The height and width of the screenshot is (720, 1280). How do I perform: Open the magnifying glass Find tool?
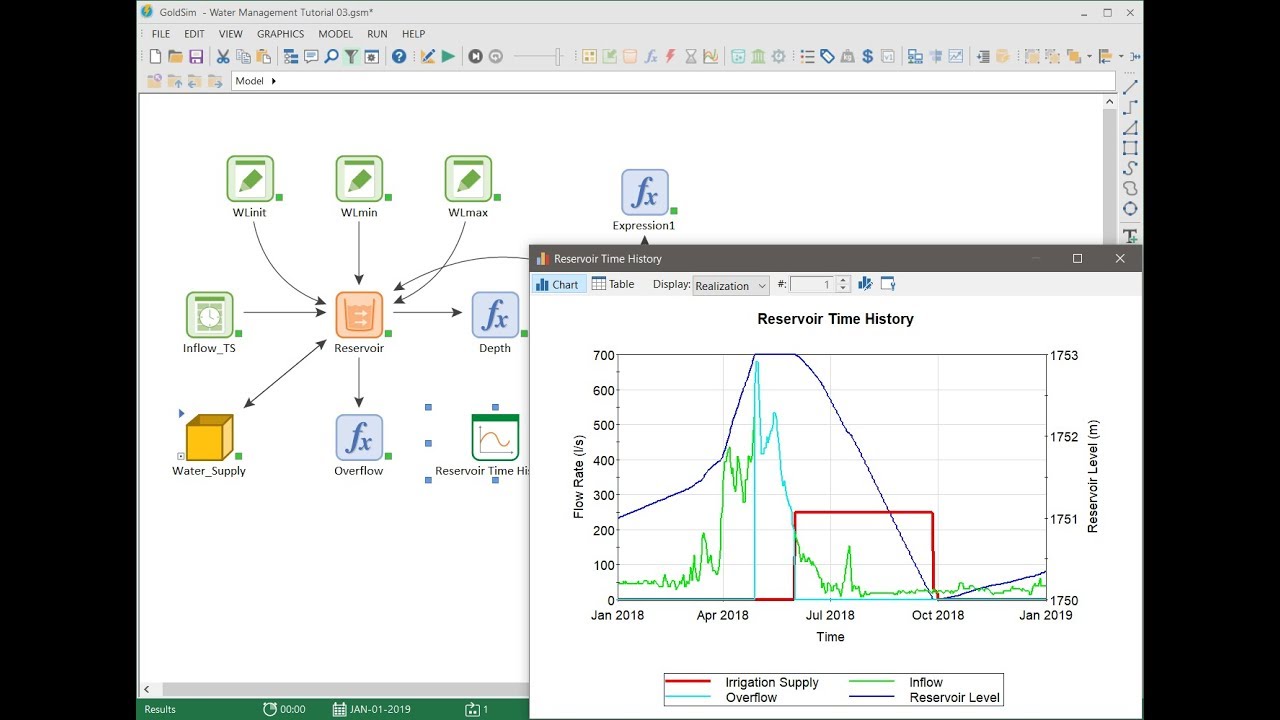coord(332,57)
